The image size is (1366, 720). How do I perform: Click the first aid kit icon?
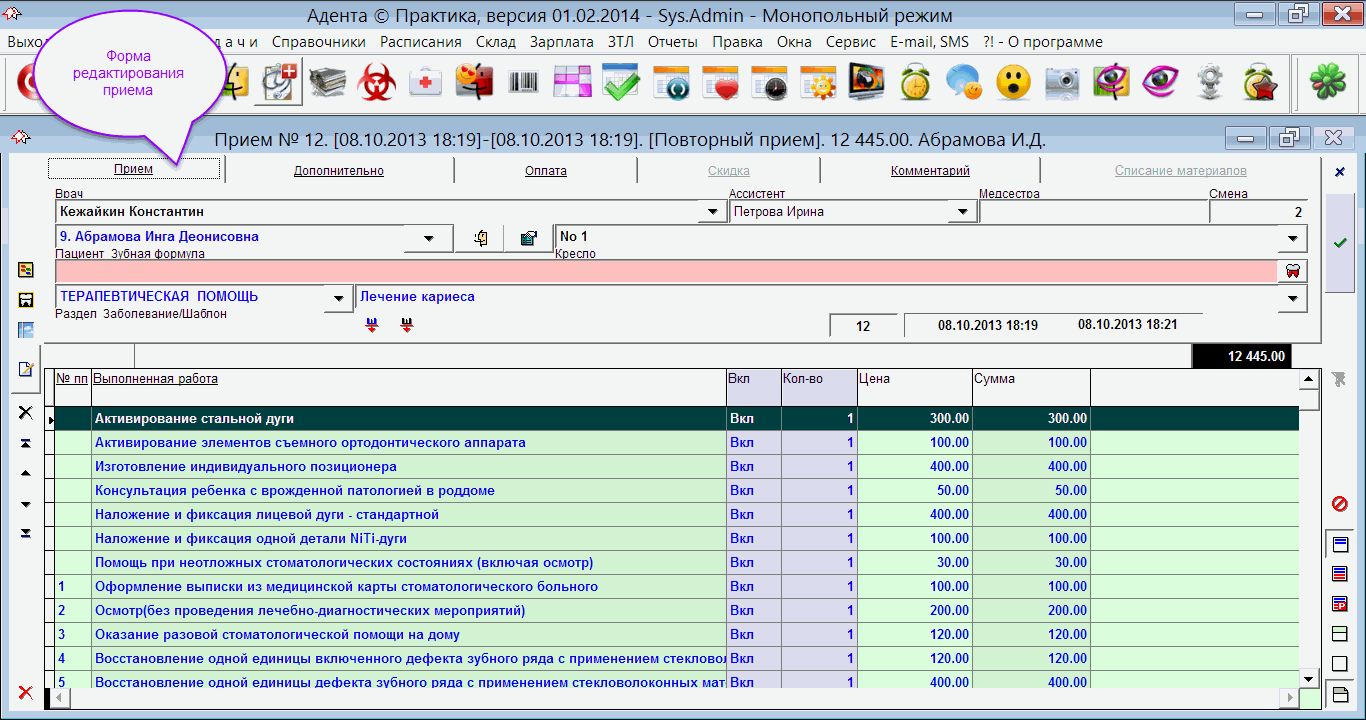click(x=426, y=82)
